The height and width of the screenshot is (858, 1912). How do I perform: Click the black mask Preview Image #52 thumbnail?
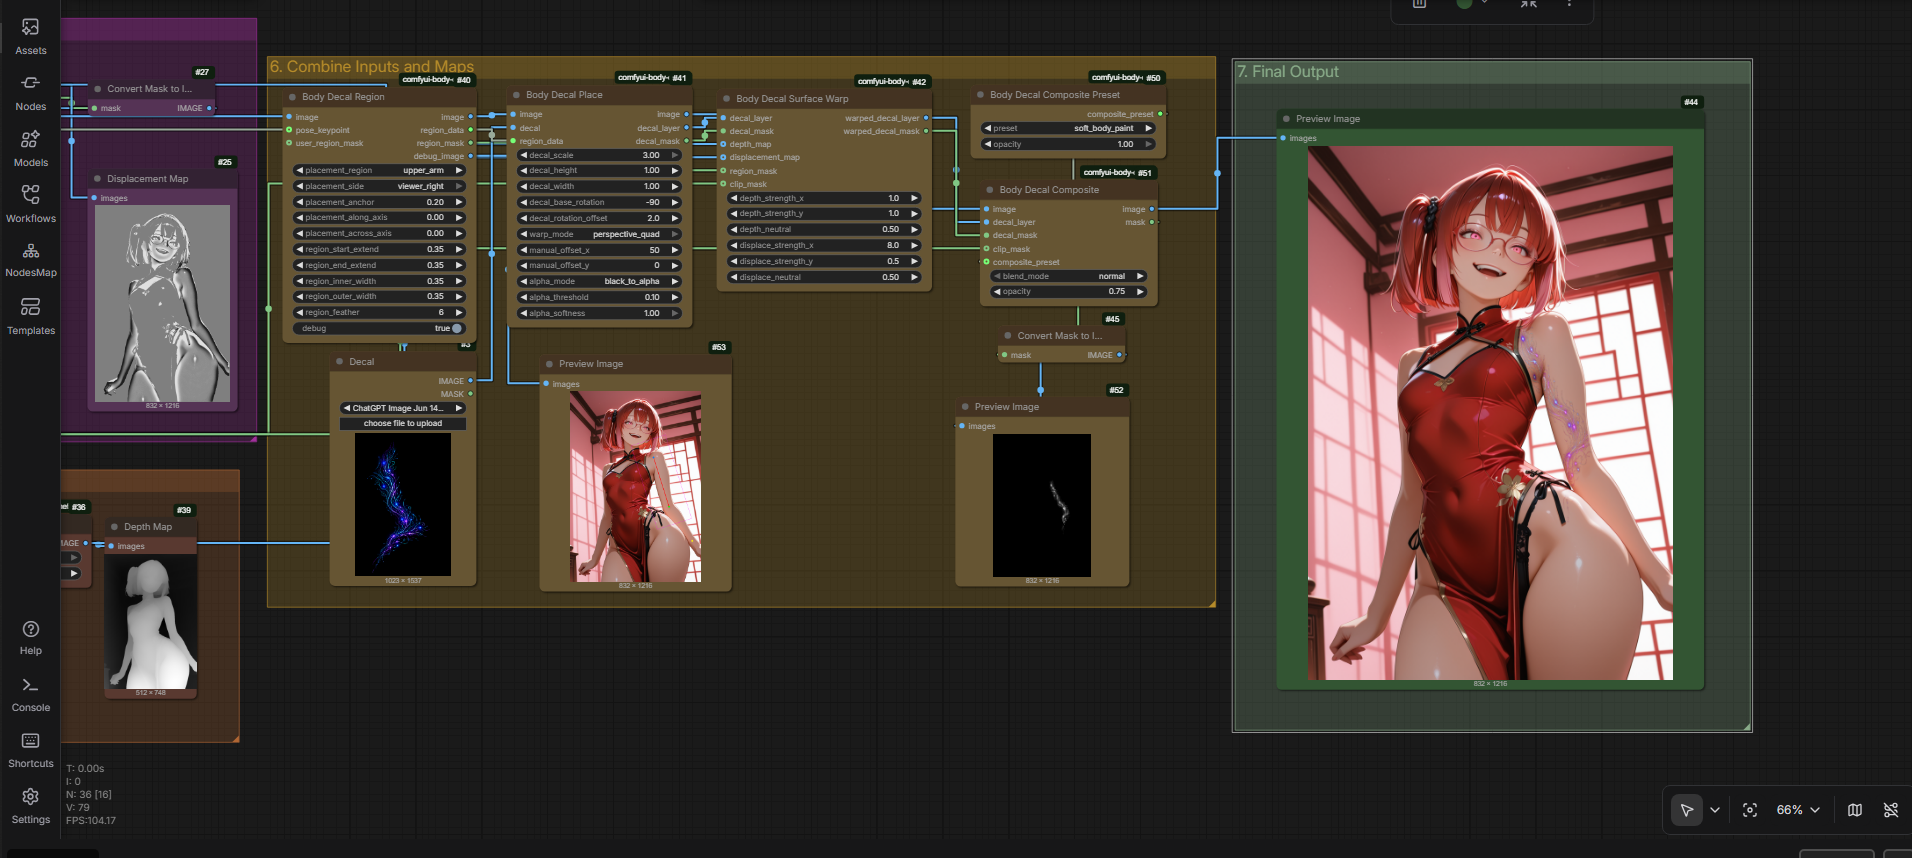(1042, 505)
